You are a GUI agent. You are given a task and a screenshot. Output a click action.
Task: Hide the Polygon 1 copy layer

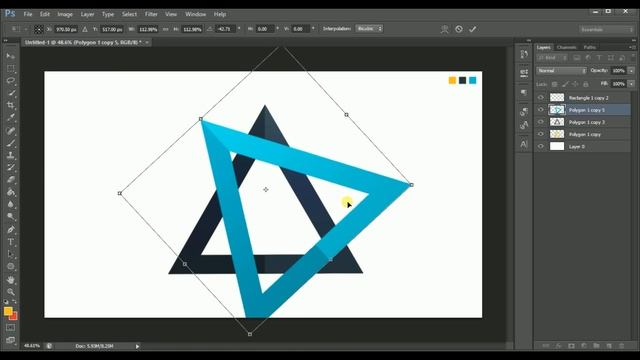[541, 134]
